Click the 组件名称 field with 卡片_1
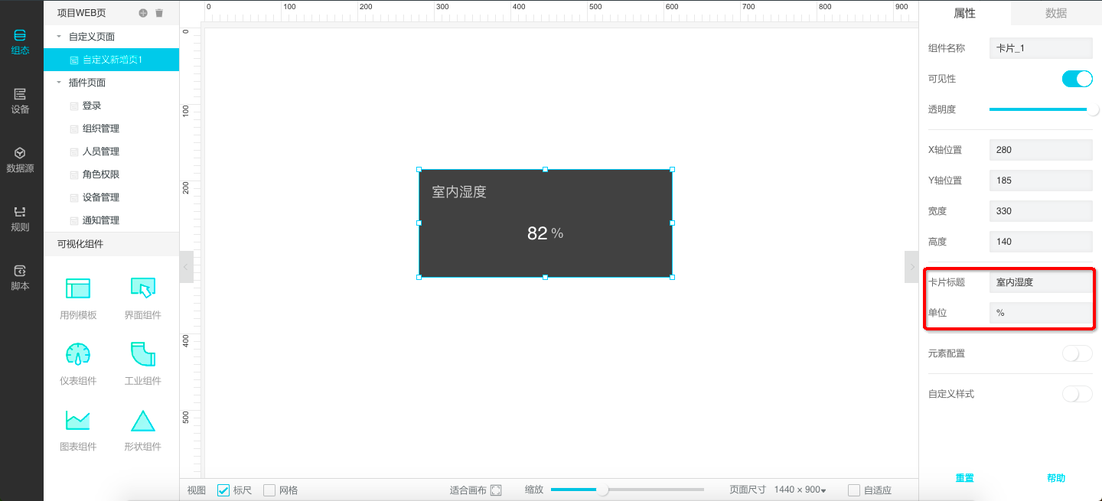Viewport: 1102px width, 501px height. (x=1041, y=48)
